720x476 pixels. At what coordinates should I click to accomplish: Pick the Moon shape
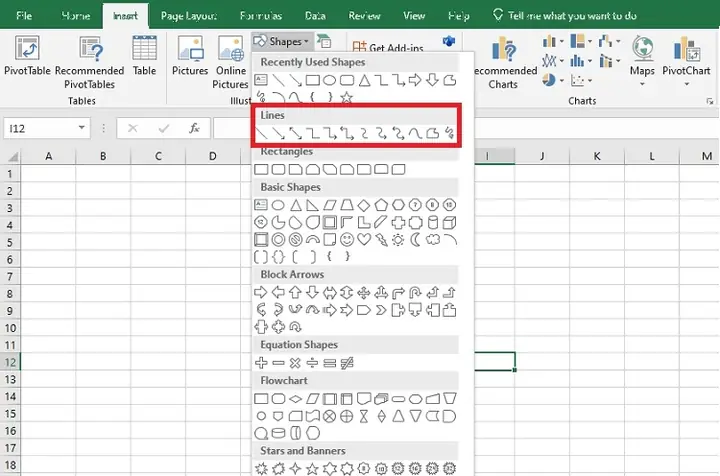coord(416,240)
